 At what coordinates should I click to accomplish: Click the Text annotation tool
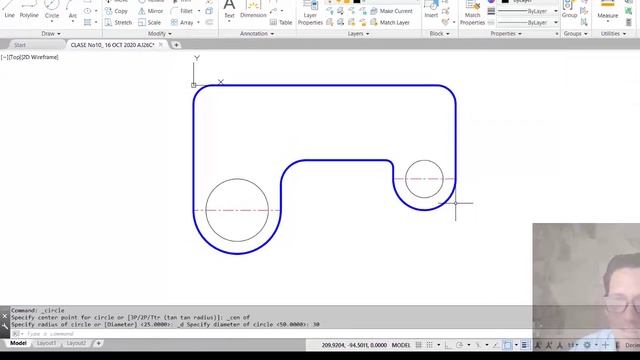point(229,10)
